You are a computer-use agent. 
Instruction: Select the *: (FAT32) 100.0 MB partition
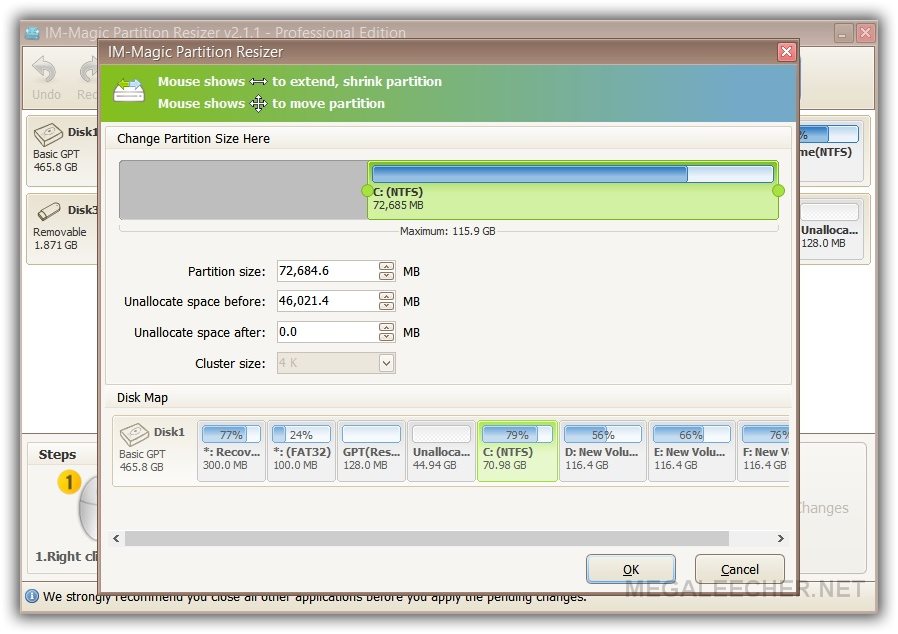[x=302, y=451]
